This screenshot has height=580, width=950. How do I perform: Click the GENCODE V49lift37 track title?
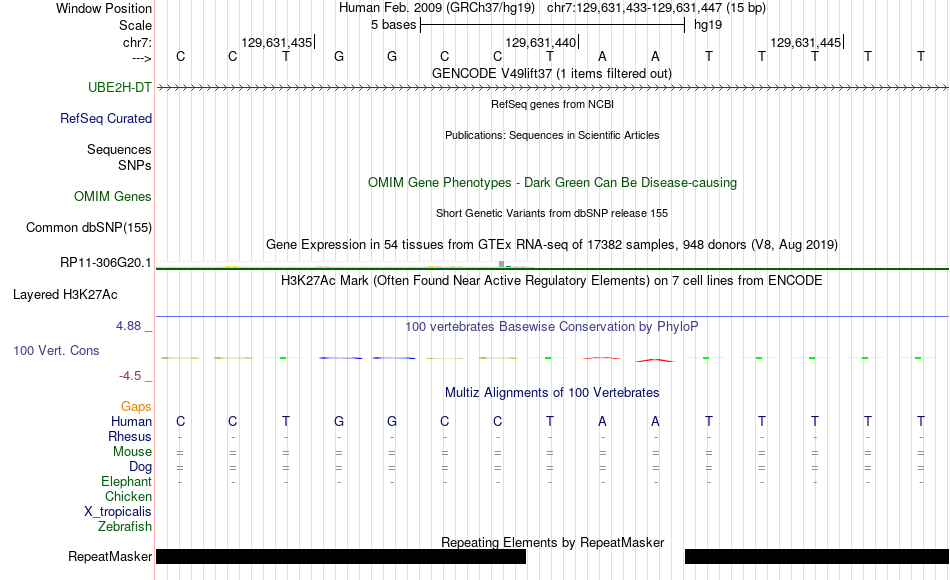(x=552, y=73)
